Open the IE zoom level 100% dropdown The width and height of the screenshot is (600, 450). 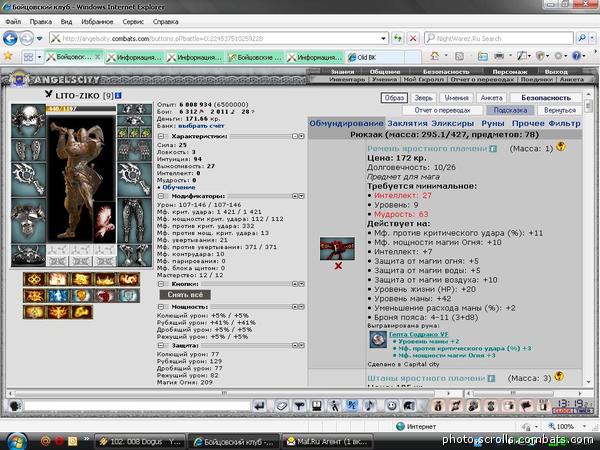tap(585, 426)
